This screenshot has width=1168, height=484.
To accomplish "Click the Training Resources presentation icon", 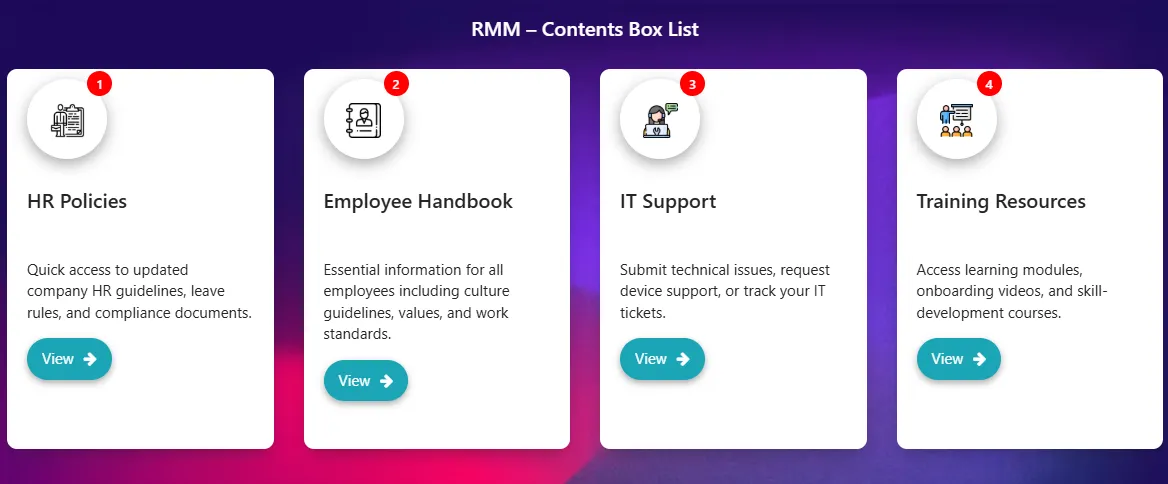I will click(956, 119).
